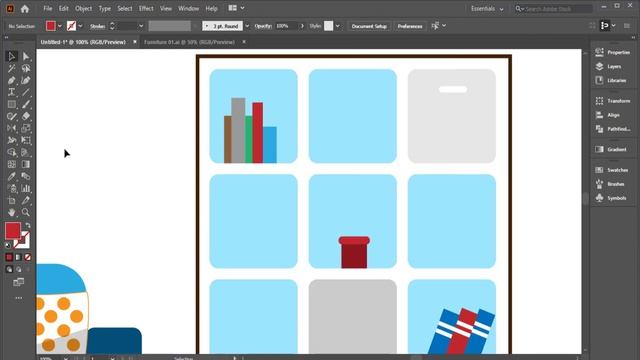
Task: Select the Slice tool
Action: click(26, 200)
